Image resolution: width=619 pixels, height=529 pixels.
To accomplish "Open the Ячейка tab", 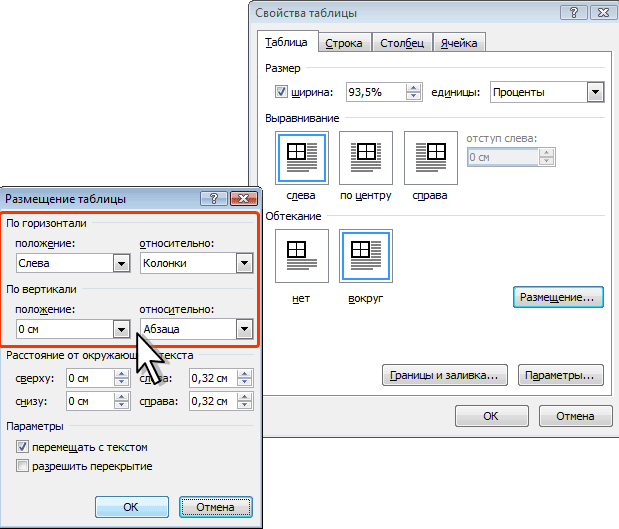I will click(459, 43).
